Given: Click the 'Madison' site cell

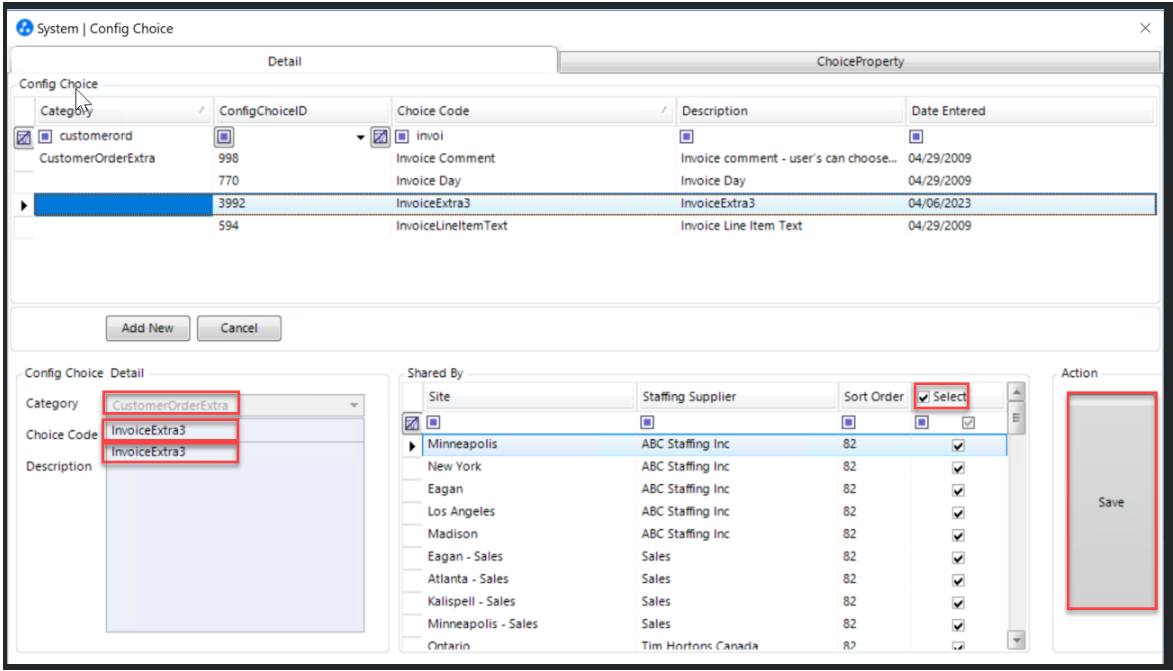Looking at the screenshot, I should tap(530, 534).
